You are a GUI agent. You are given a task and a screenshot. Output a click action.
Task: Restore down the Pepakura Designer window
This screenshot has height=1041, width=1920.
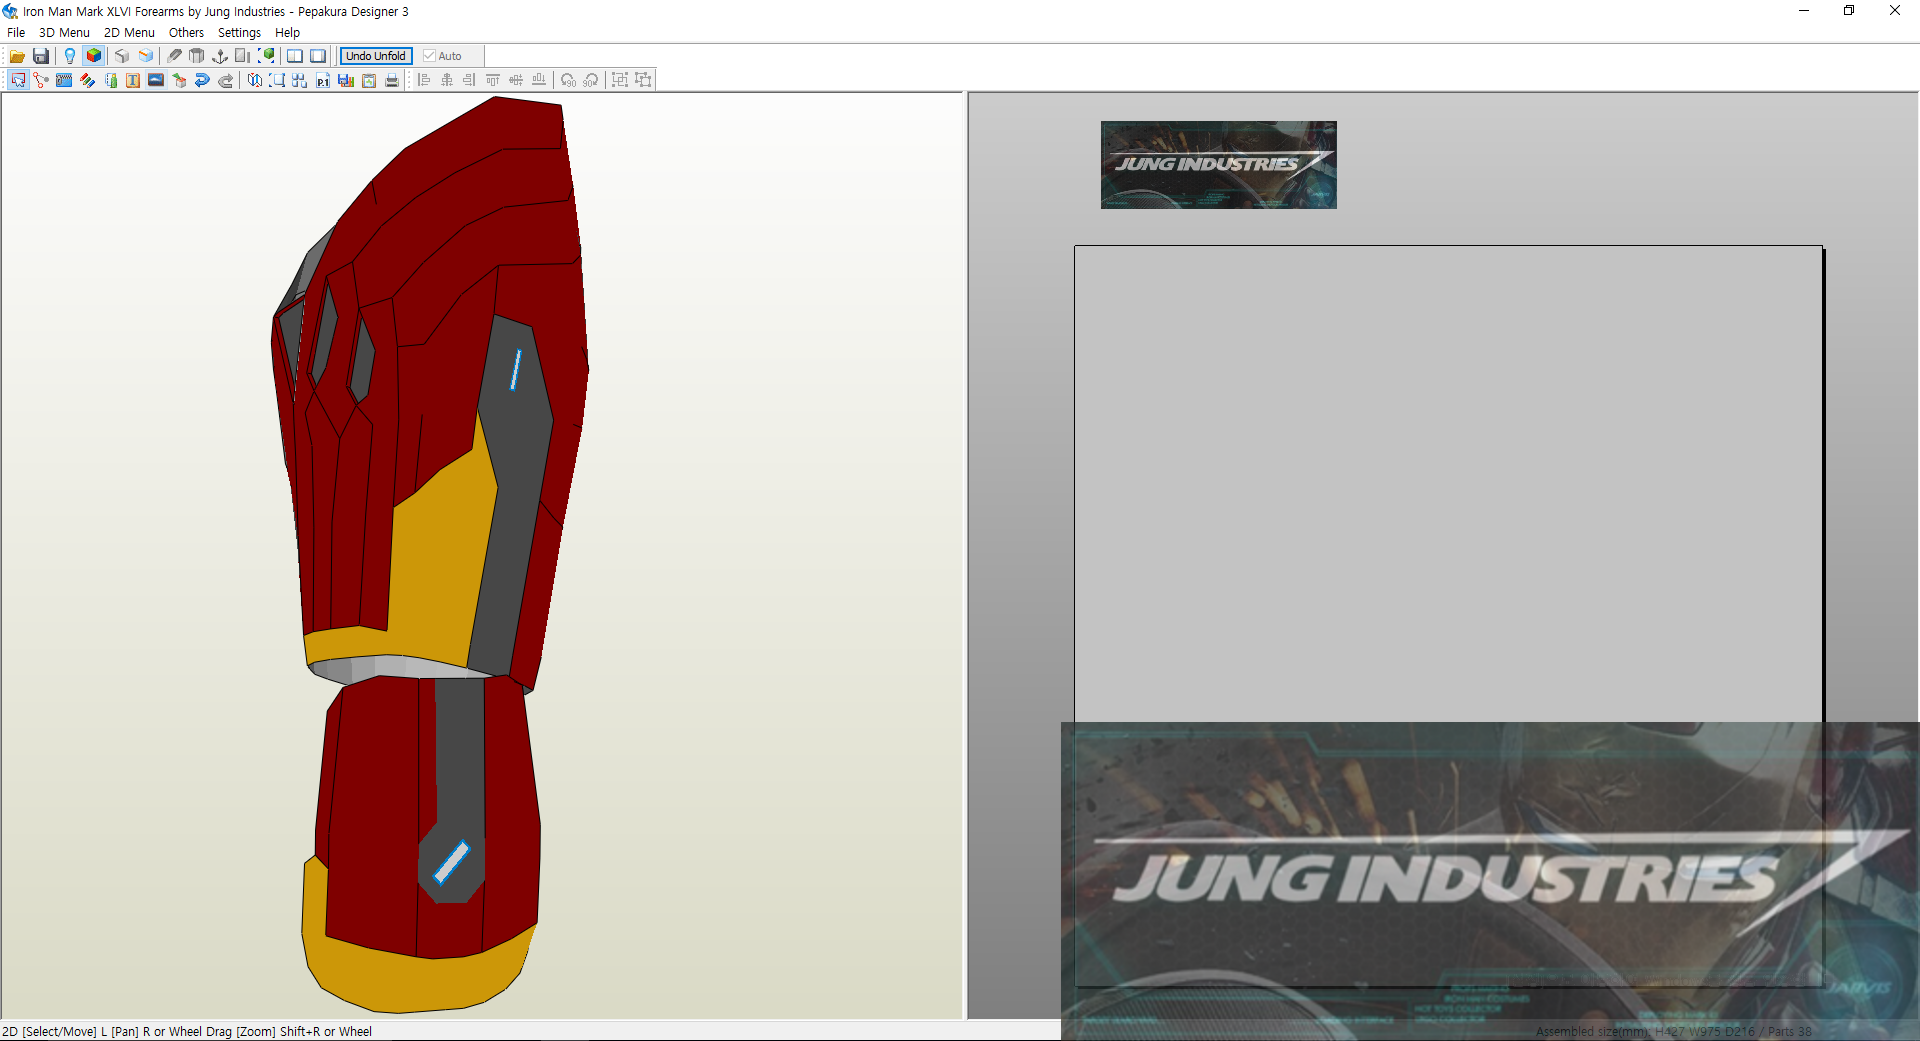(x=1849, y=11)
